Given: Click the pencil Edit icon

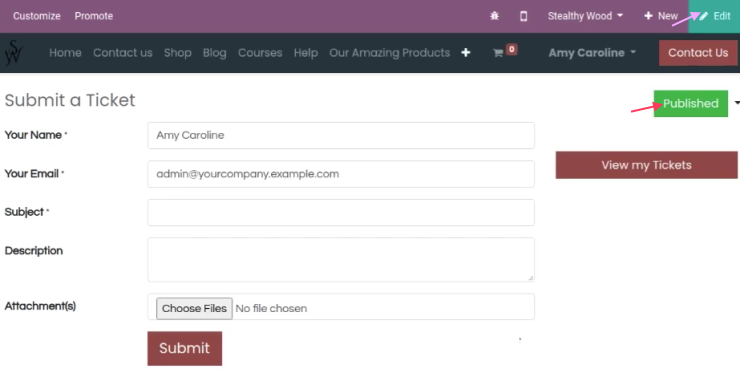Looking at the screenshot, I should pos(704,16).
